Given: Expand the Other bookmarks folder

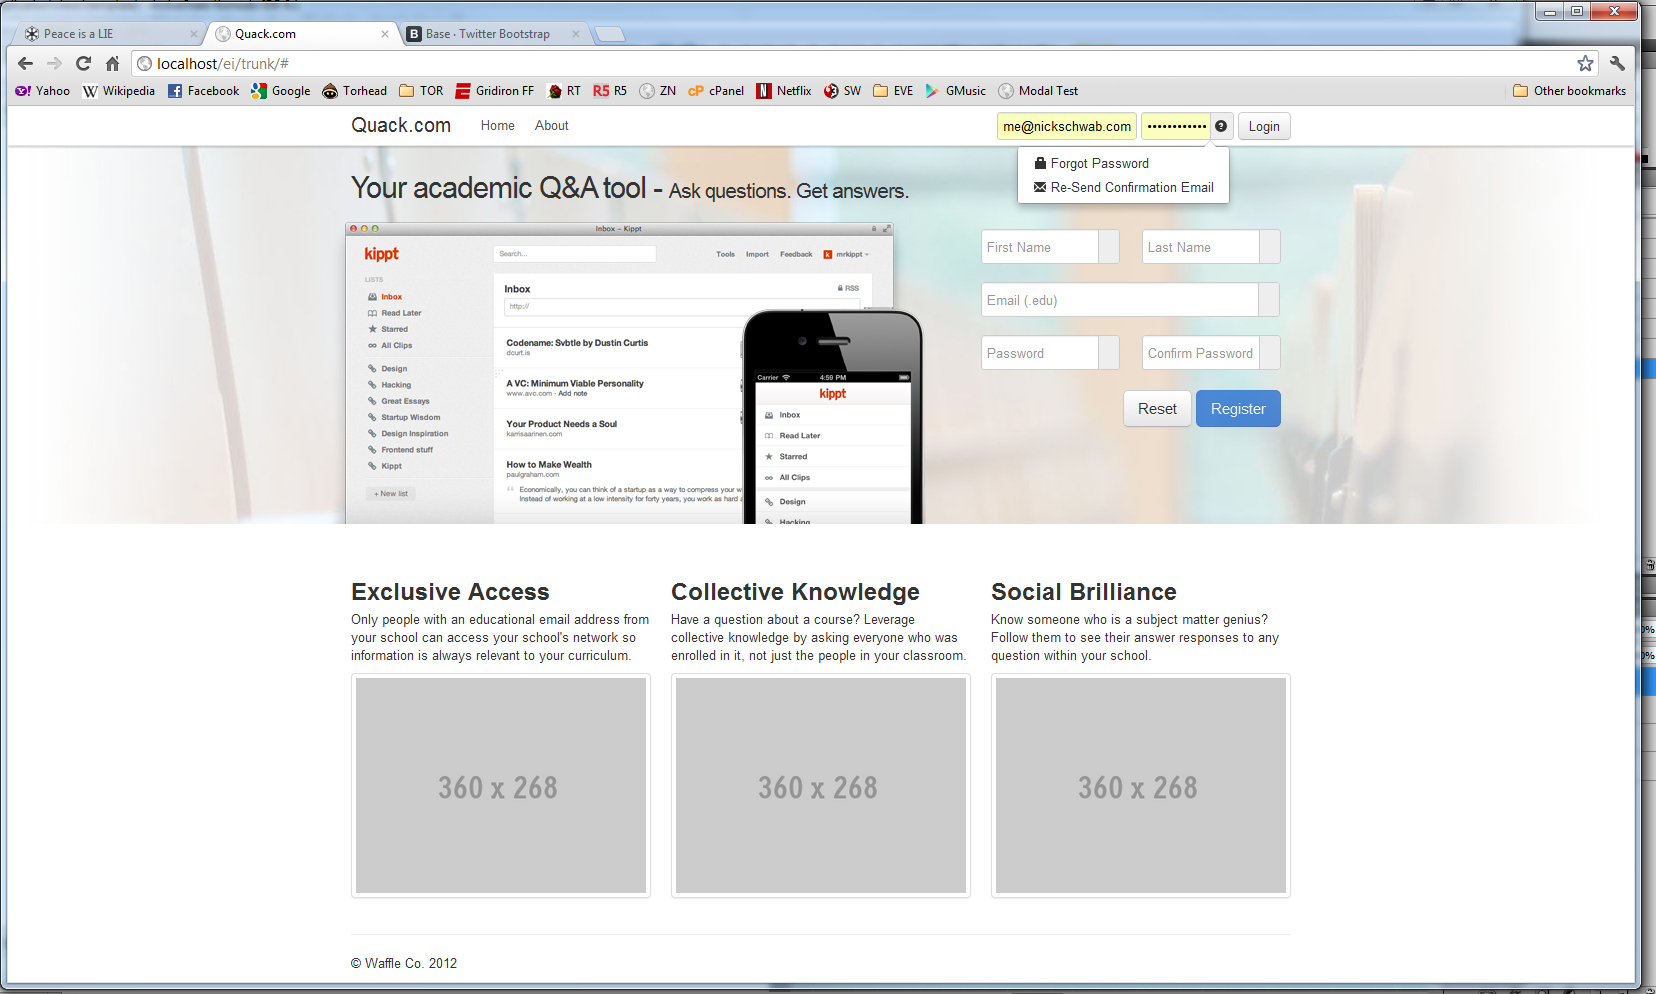Looking at the screenshot, I should click(1569, 91).
